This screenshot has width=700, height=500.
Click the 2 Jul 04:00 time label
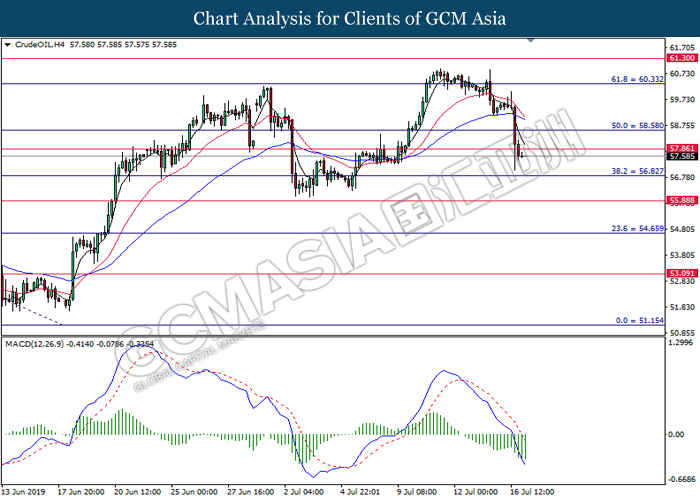(x=304, y=492)
